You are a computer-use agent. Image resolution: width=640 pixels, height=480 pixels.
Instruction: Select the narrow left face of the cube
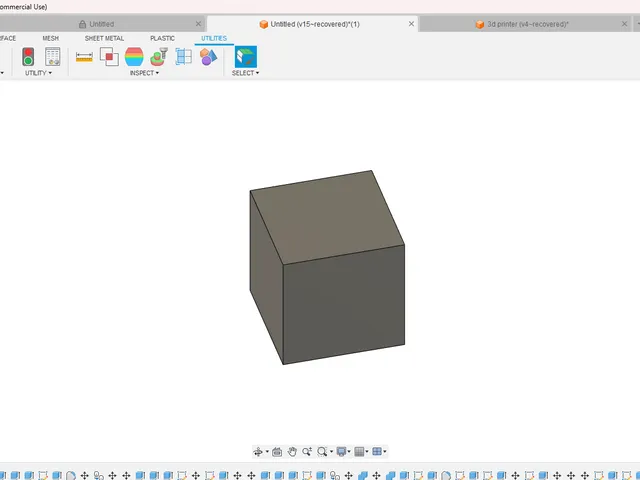[x=267, y=278]
